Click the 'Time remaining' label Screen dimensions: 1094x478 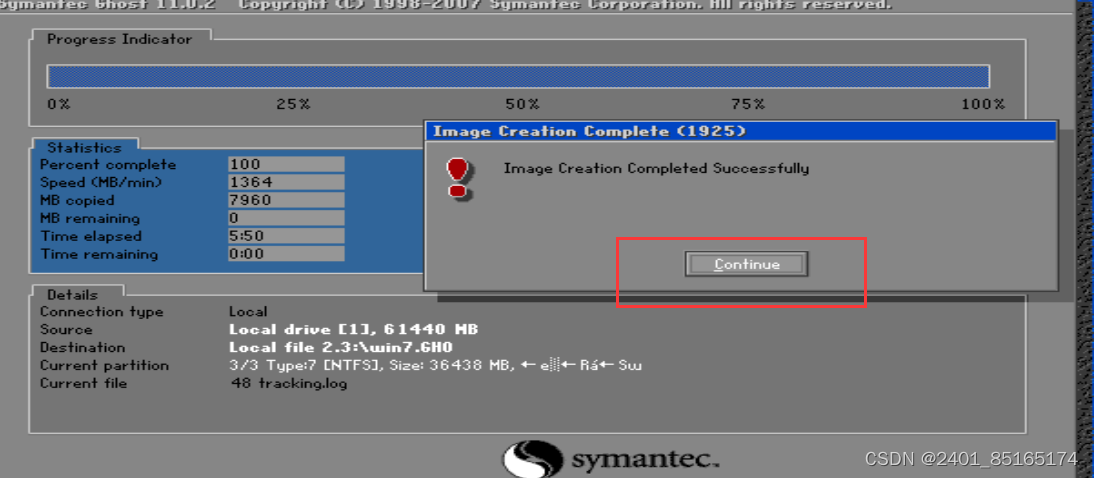(x=99, y=254)
